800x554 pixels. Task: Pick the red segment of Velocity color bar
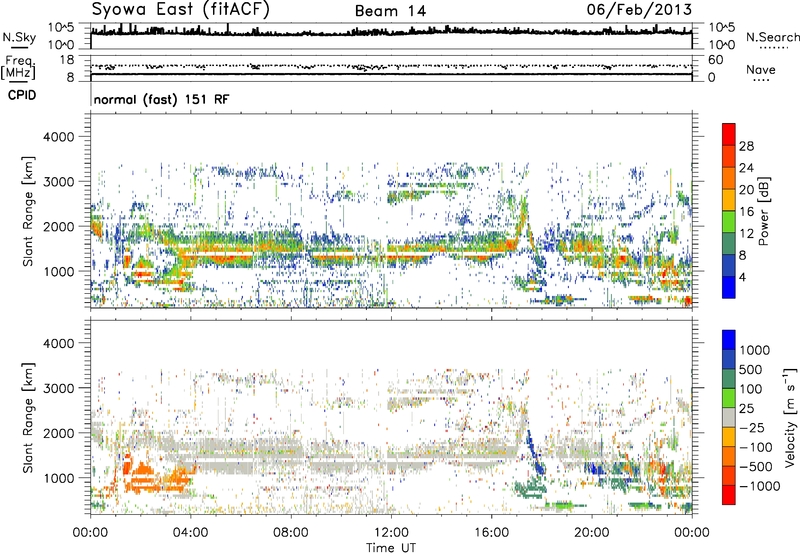click(x=729, y=495)
